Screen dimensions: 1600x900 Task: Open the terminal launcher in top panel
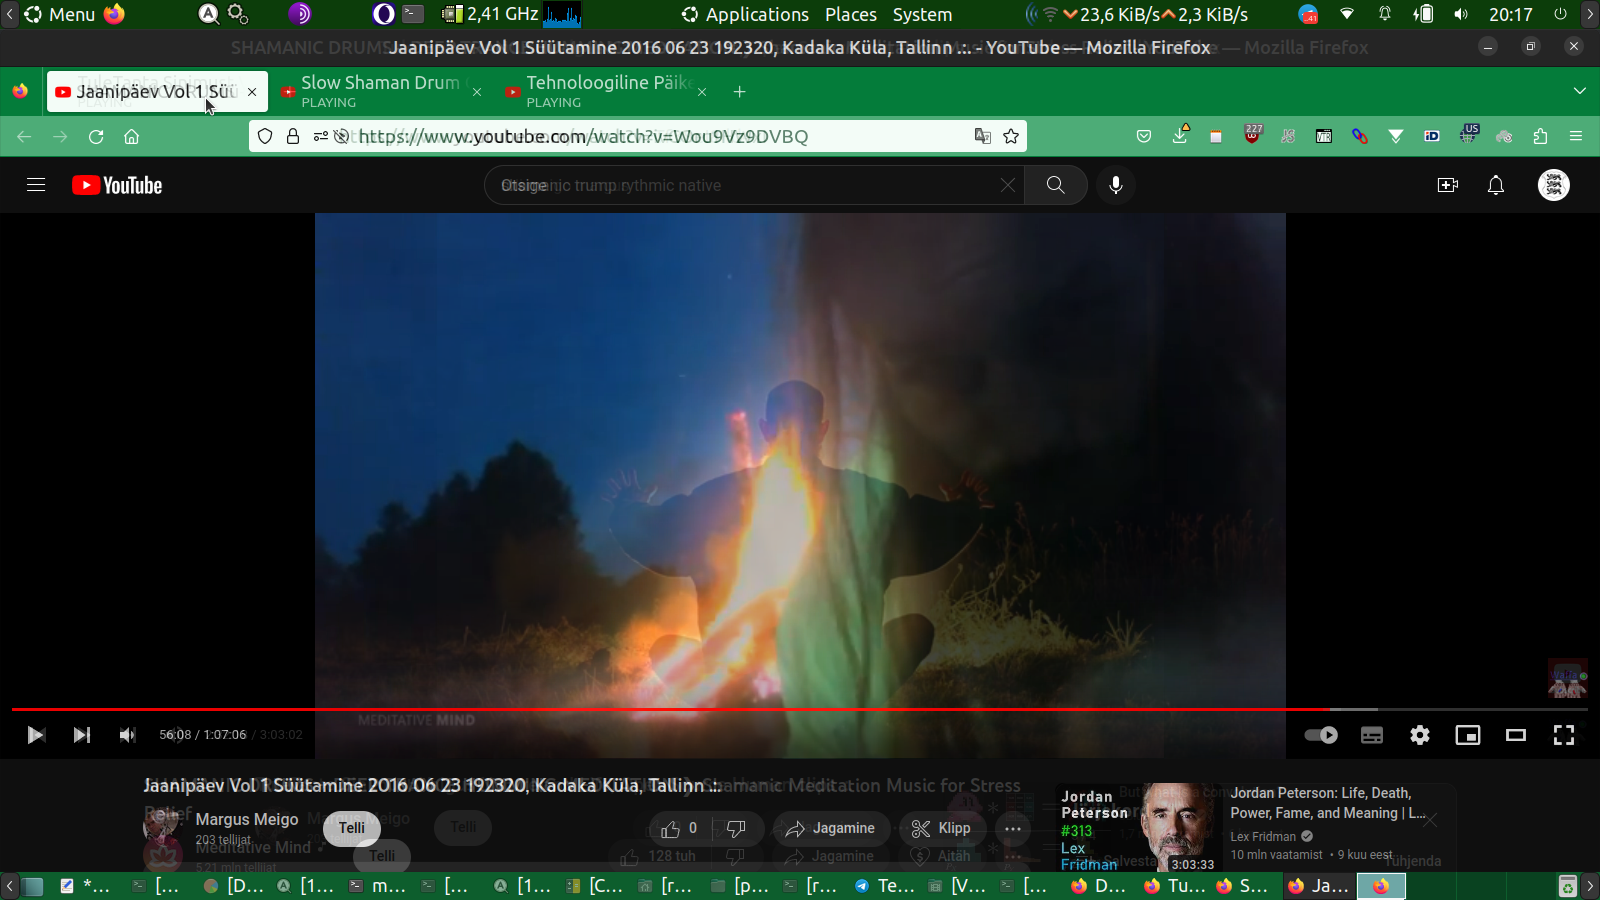click(x=413, y=14)
